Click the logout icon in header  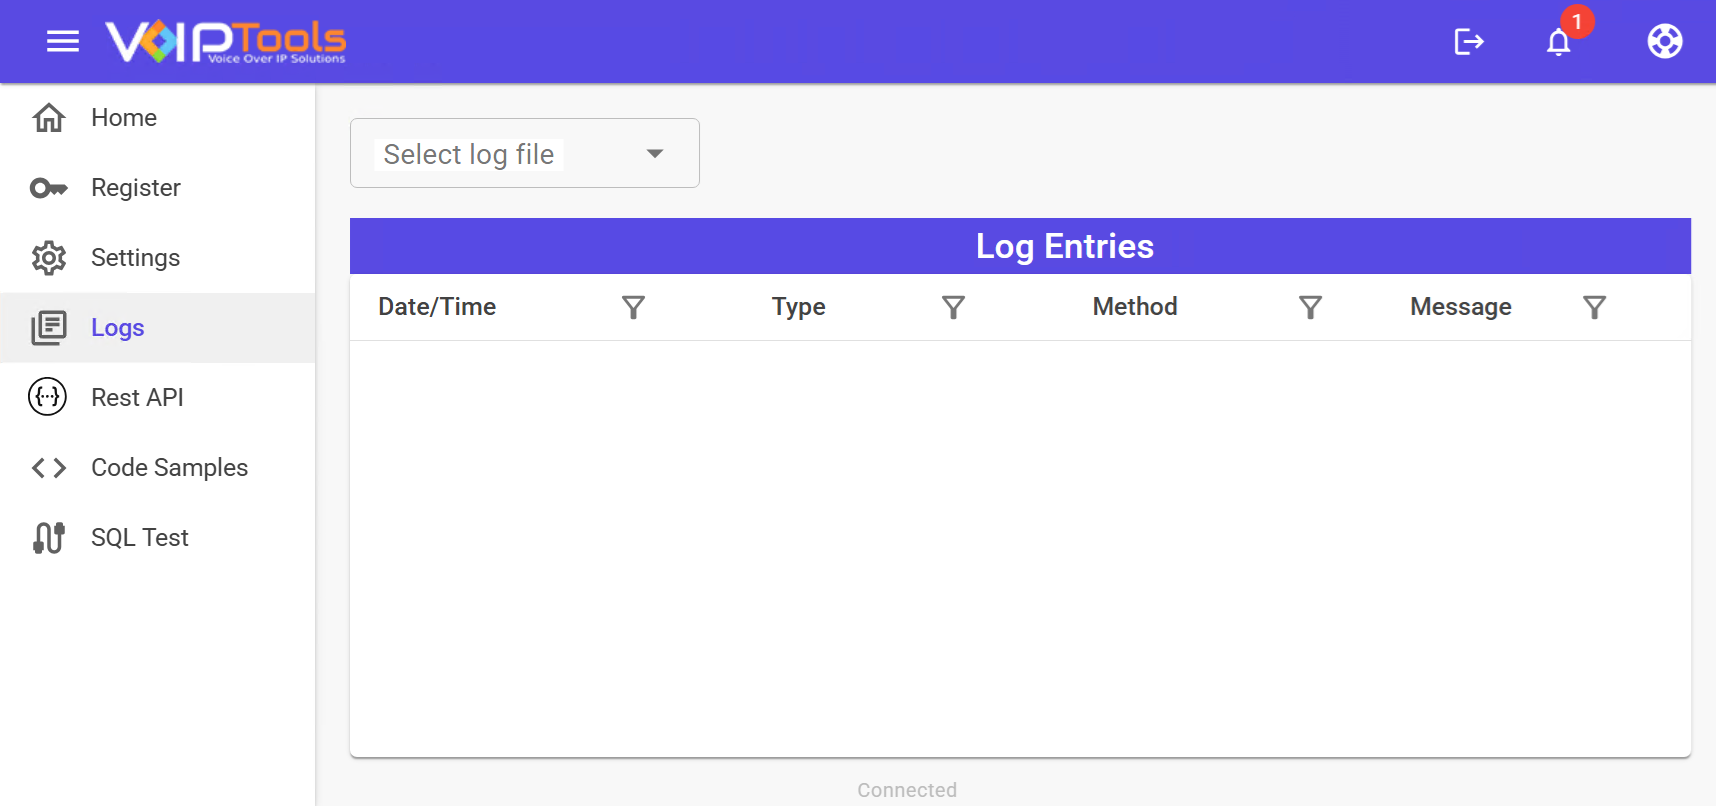(x=1468, y=41)
